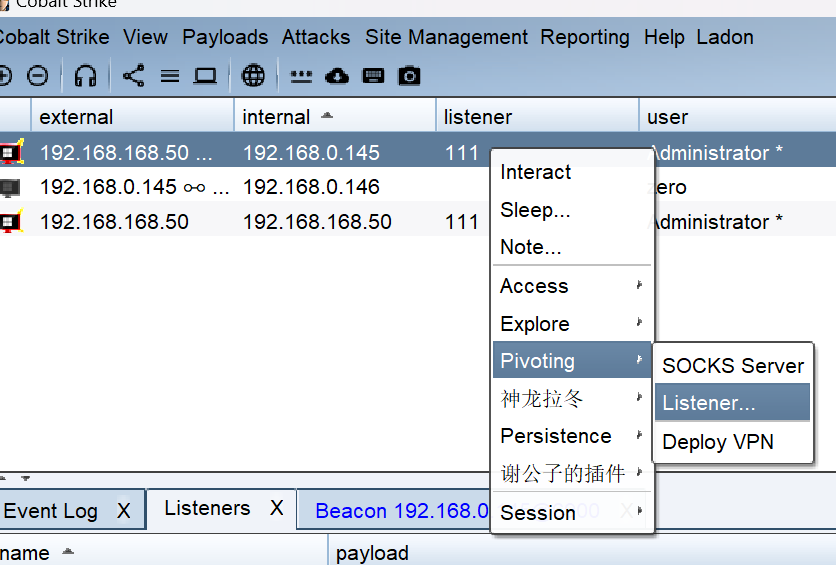Image resolution: width=836 pixels, height=565 pixels.
Task: Open the cloud download icon
Action: point(338,75)
